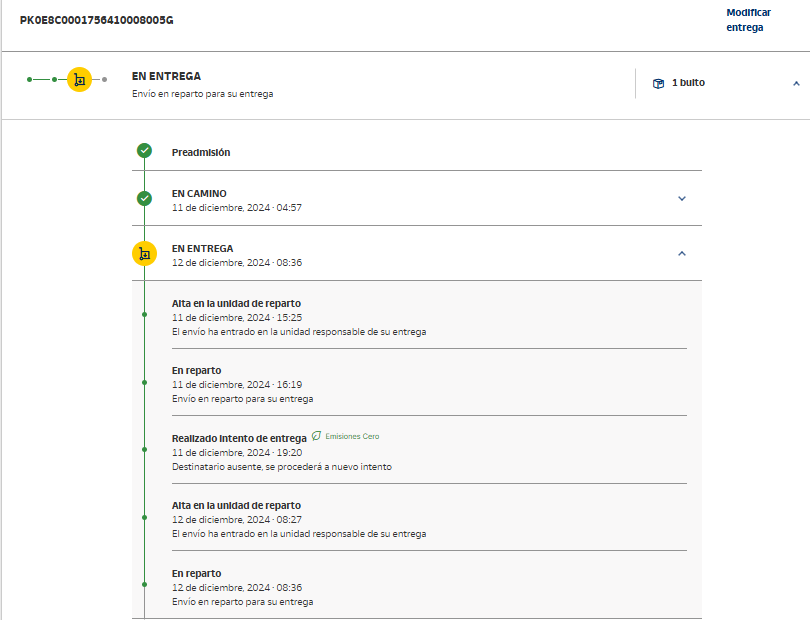This screenshot has height=620, width=810.
Task: Click the yellow delivery cart icon in progress header
Action: click(x=80, y=80)
